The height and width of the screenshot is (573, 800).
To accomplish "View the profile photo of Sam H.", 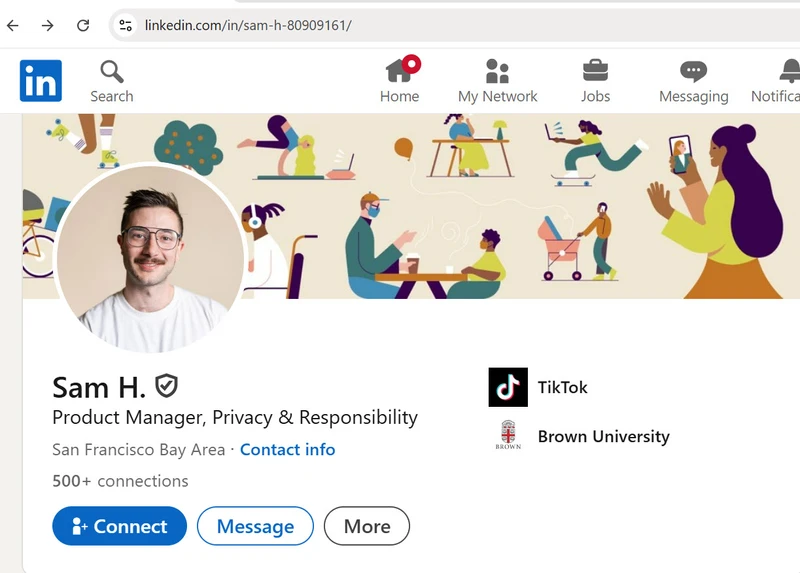I will tap(150, 257).
